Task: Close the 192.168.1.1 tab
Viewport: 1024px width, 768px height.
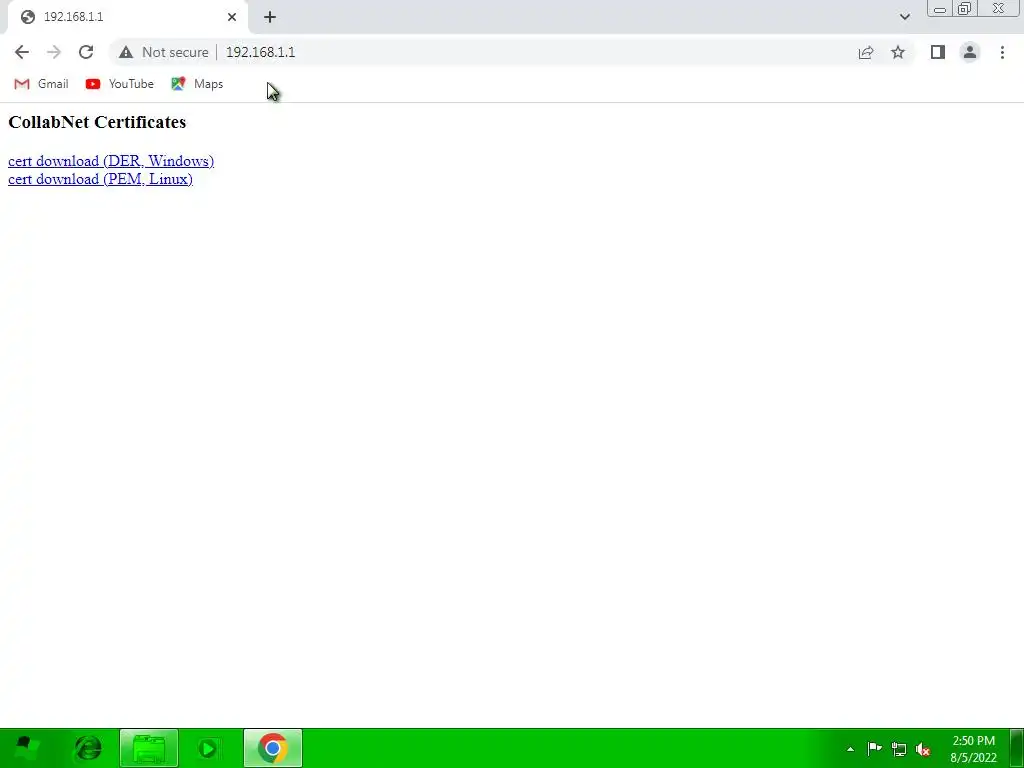Action: click(232, 17)
